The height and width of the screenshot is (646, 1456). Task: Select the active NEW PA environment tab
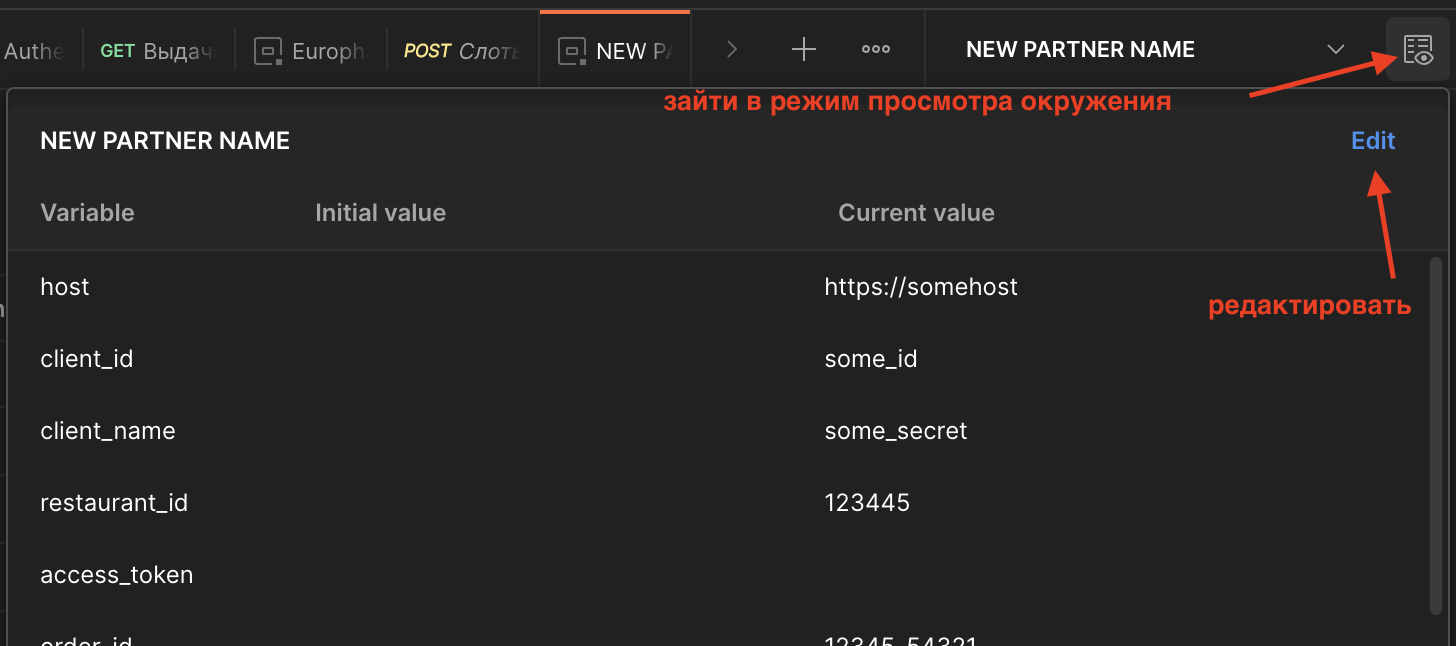[615, 51]
